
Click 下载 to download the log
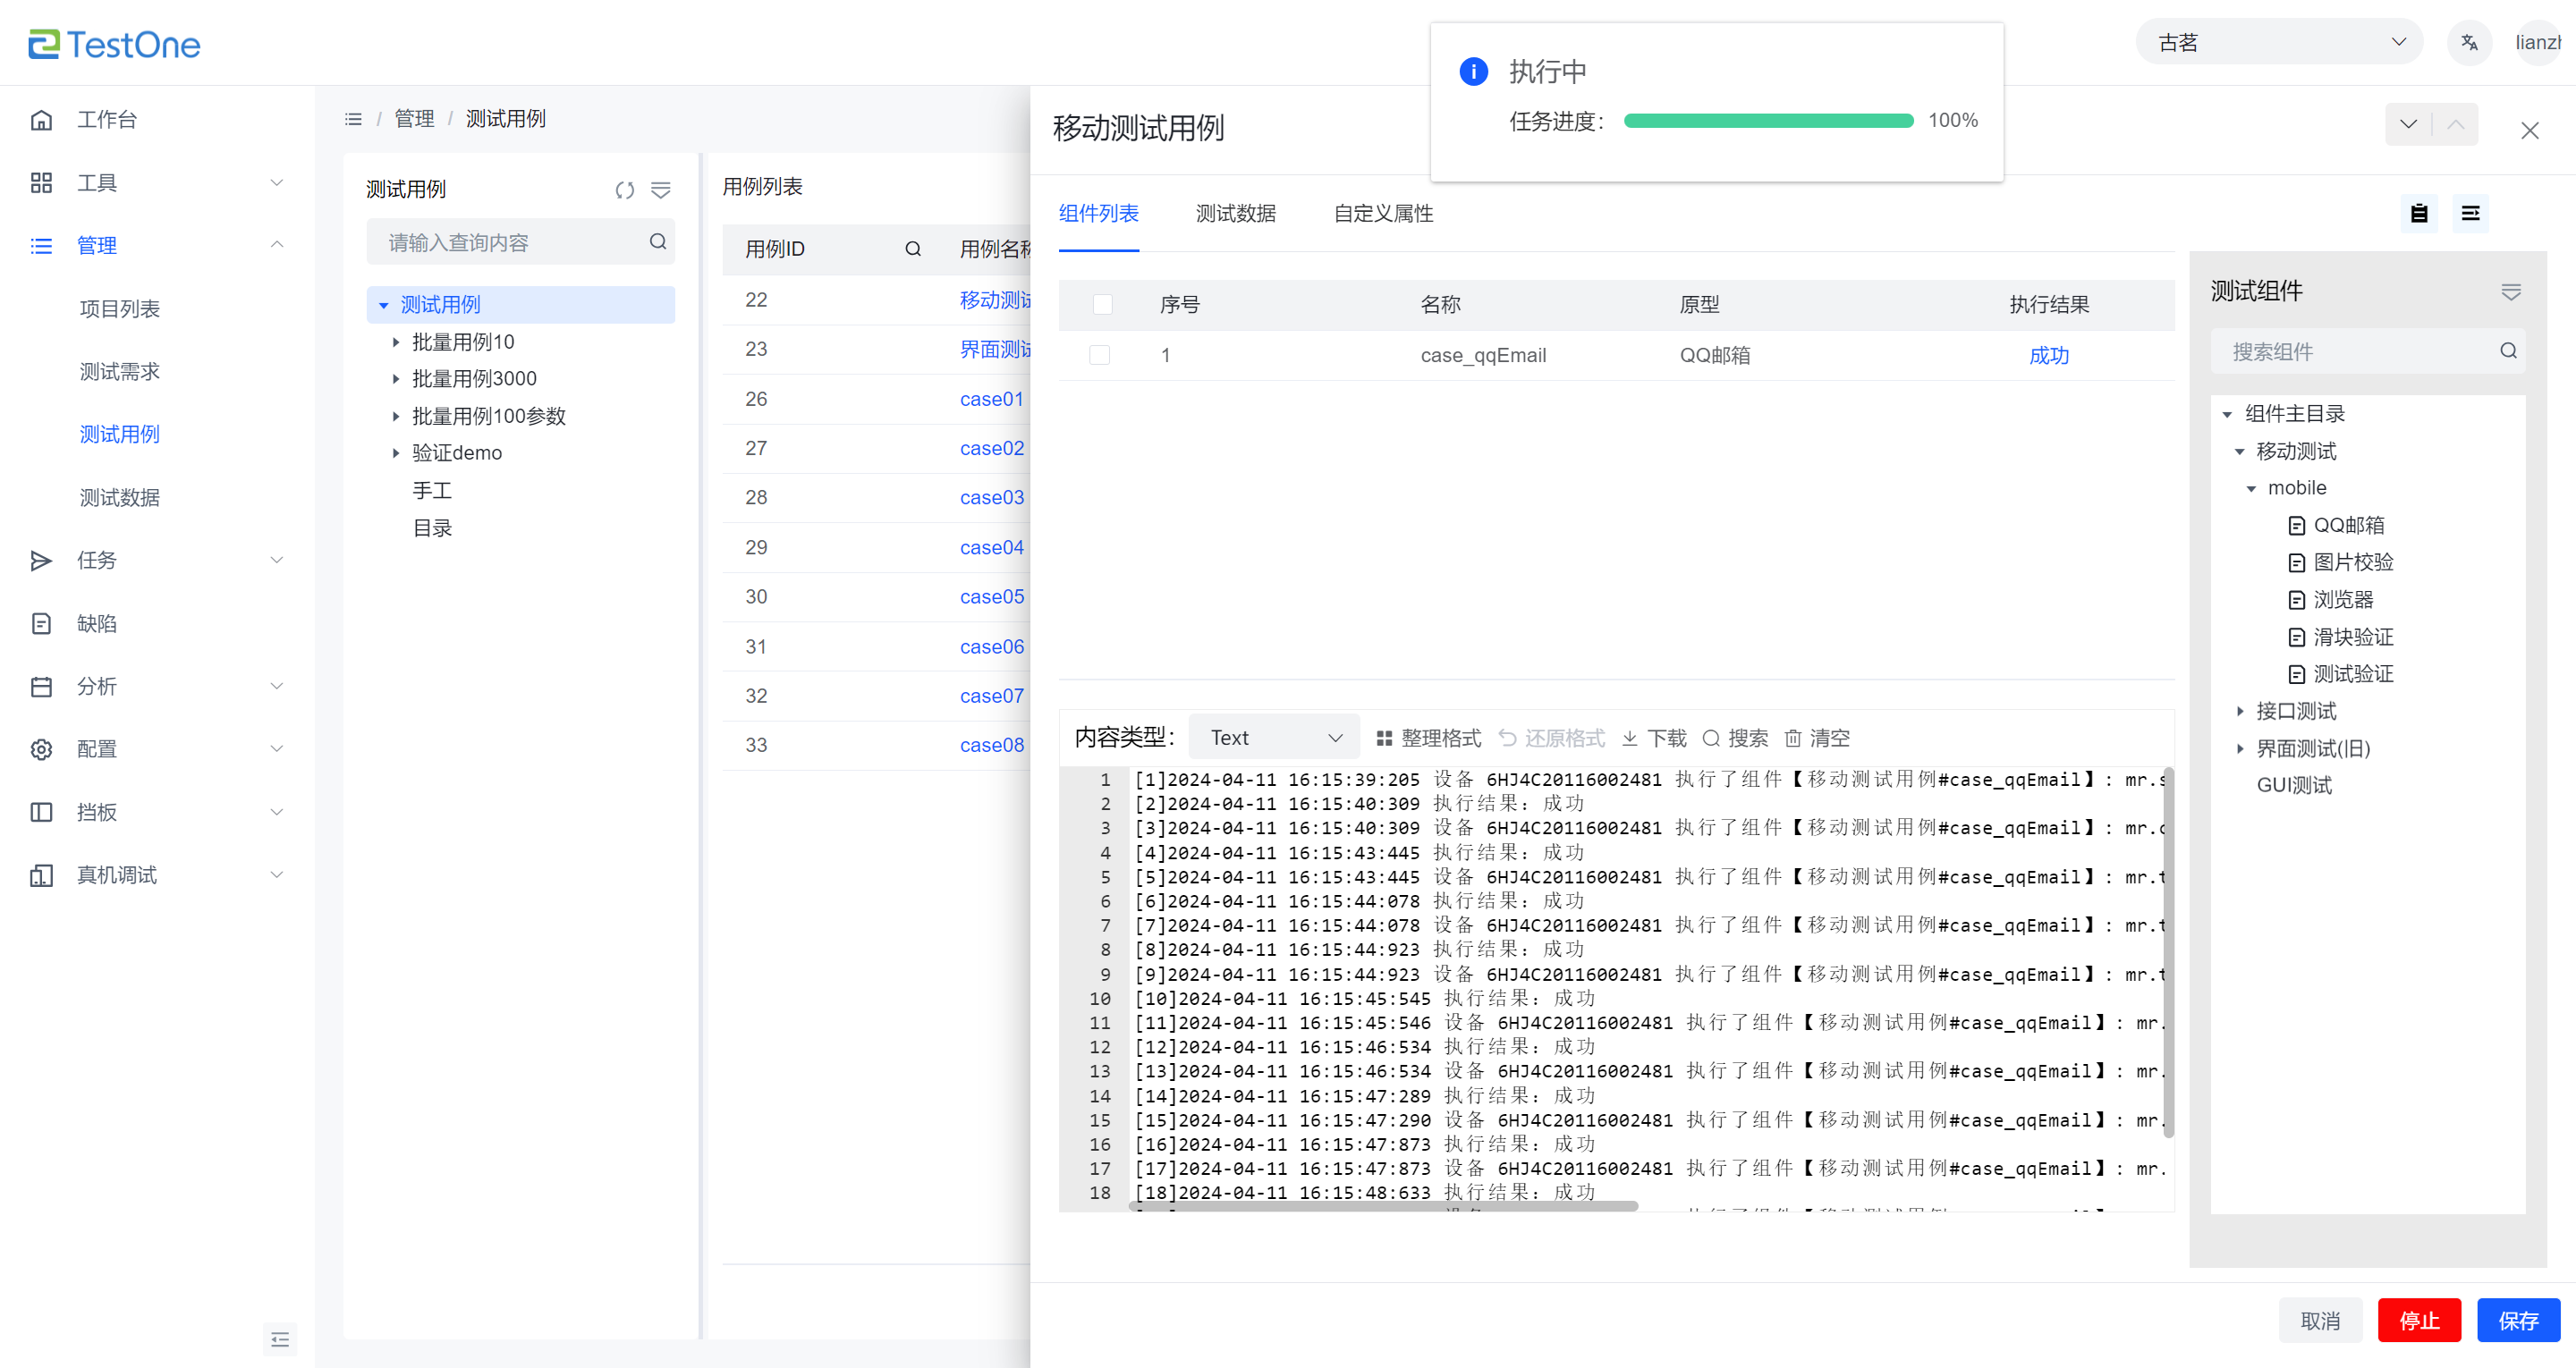1654,738
